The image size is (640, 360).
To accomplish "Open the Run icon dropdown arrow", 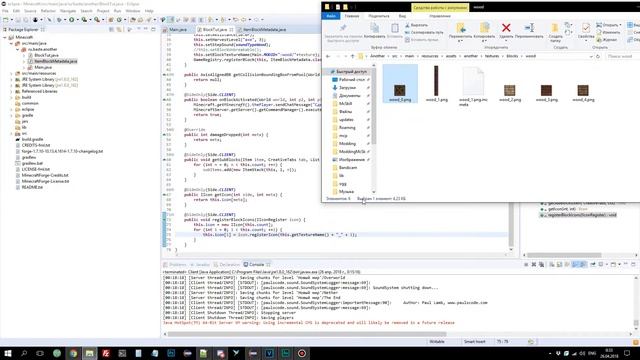I will 77,20.
